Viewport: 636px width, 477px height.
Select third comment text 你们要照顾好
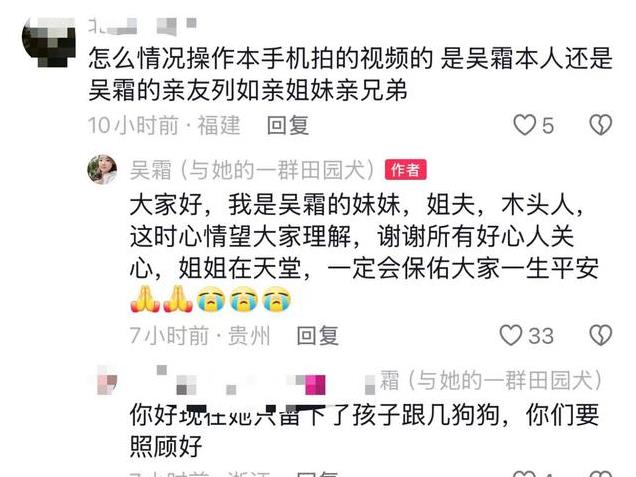(364, 430)
